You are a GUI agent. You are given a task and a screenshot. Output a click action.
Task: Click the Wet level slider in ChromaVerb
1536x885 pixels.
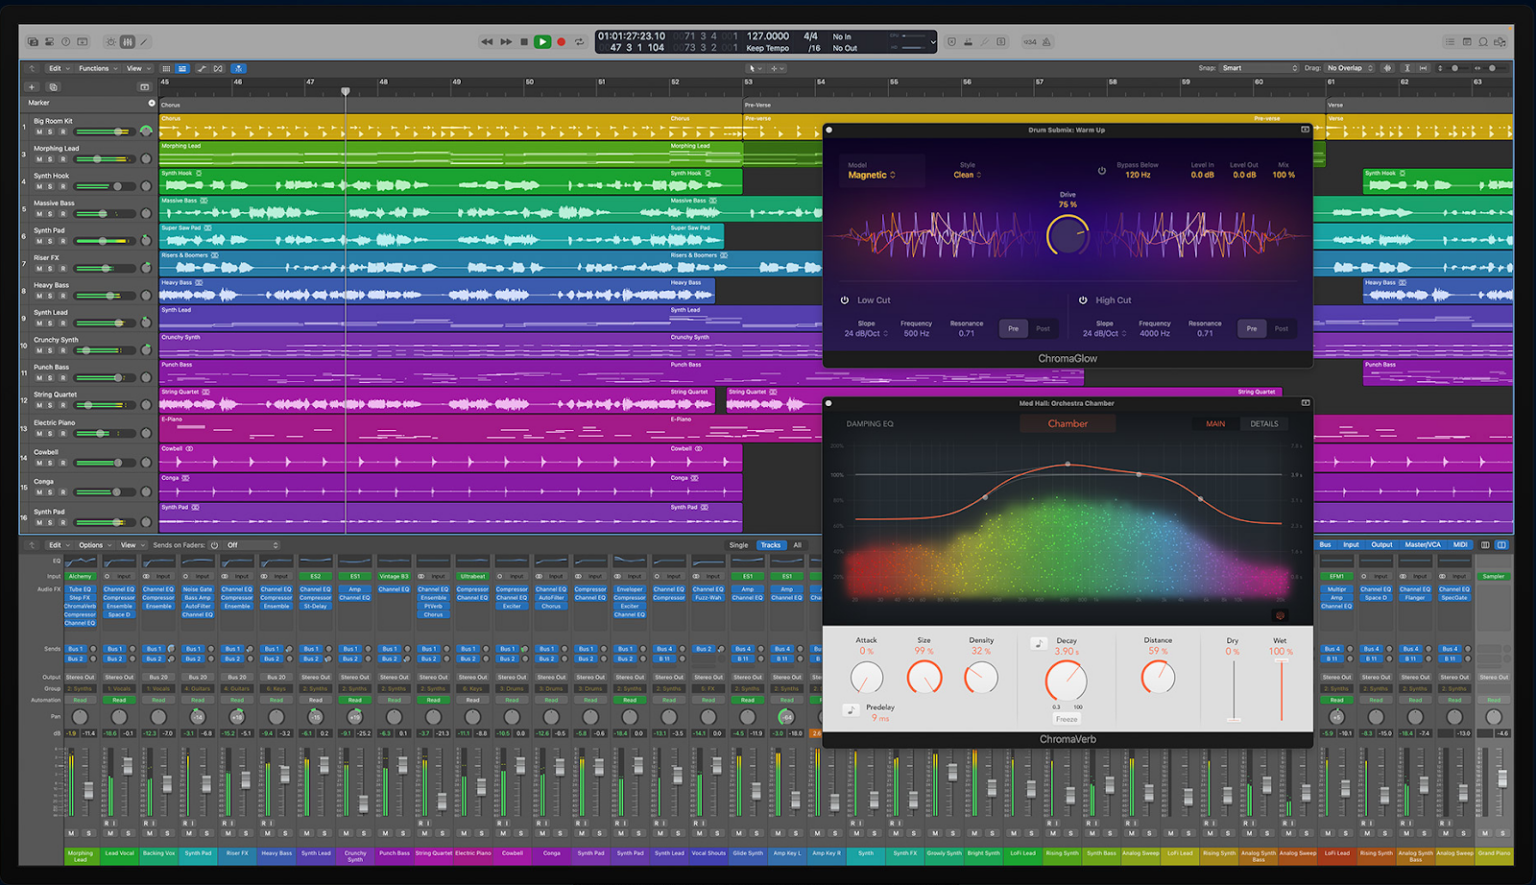(1281, 690)
